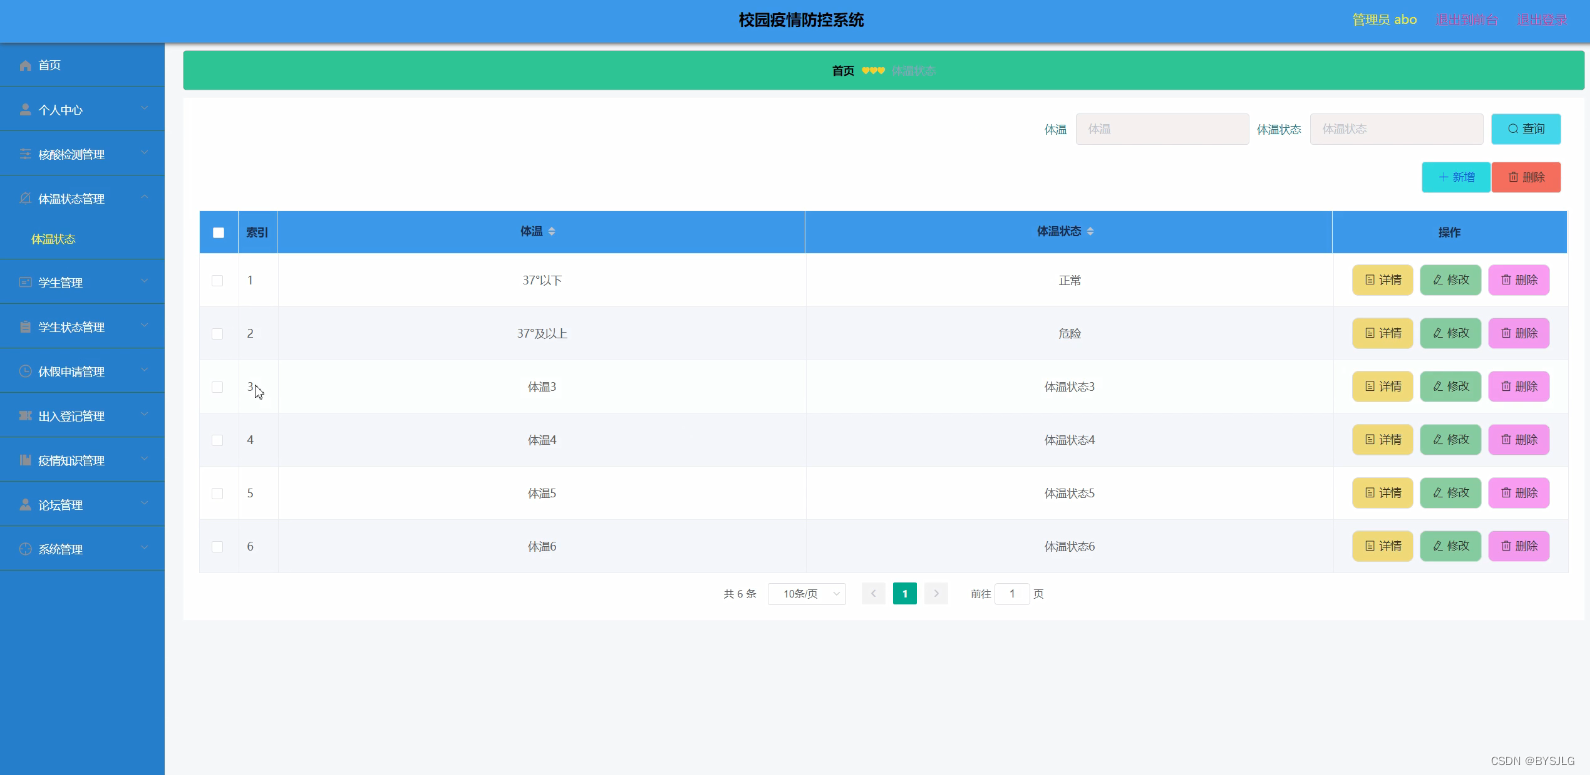Go to the previous page arrow
This screenshot has width=1590, height=775.
click(x=873, y=594)
